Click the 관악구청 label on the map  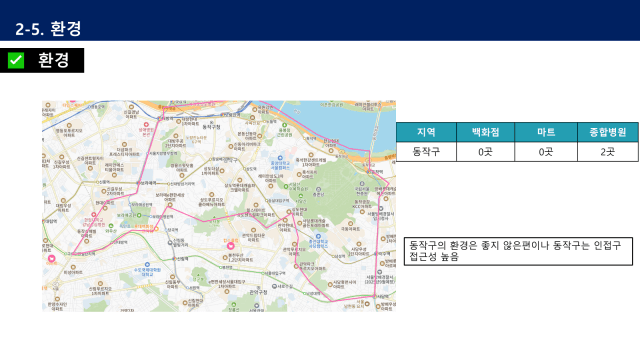point(259,293)
